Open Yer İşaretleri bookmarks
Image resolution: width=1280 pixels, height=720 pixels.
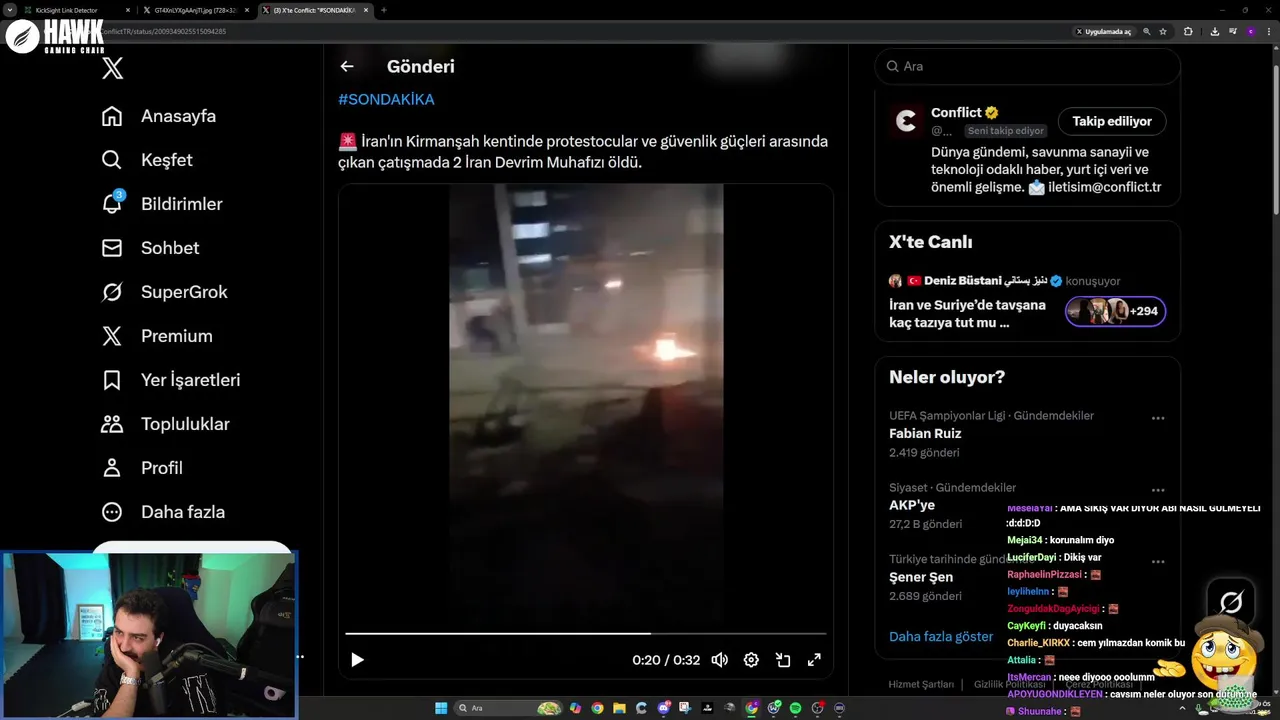171,380
